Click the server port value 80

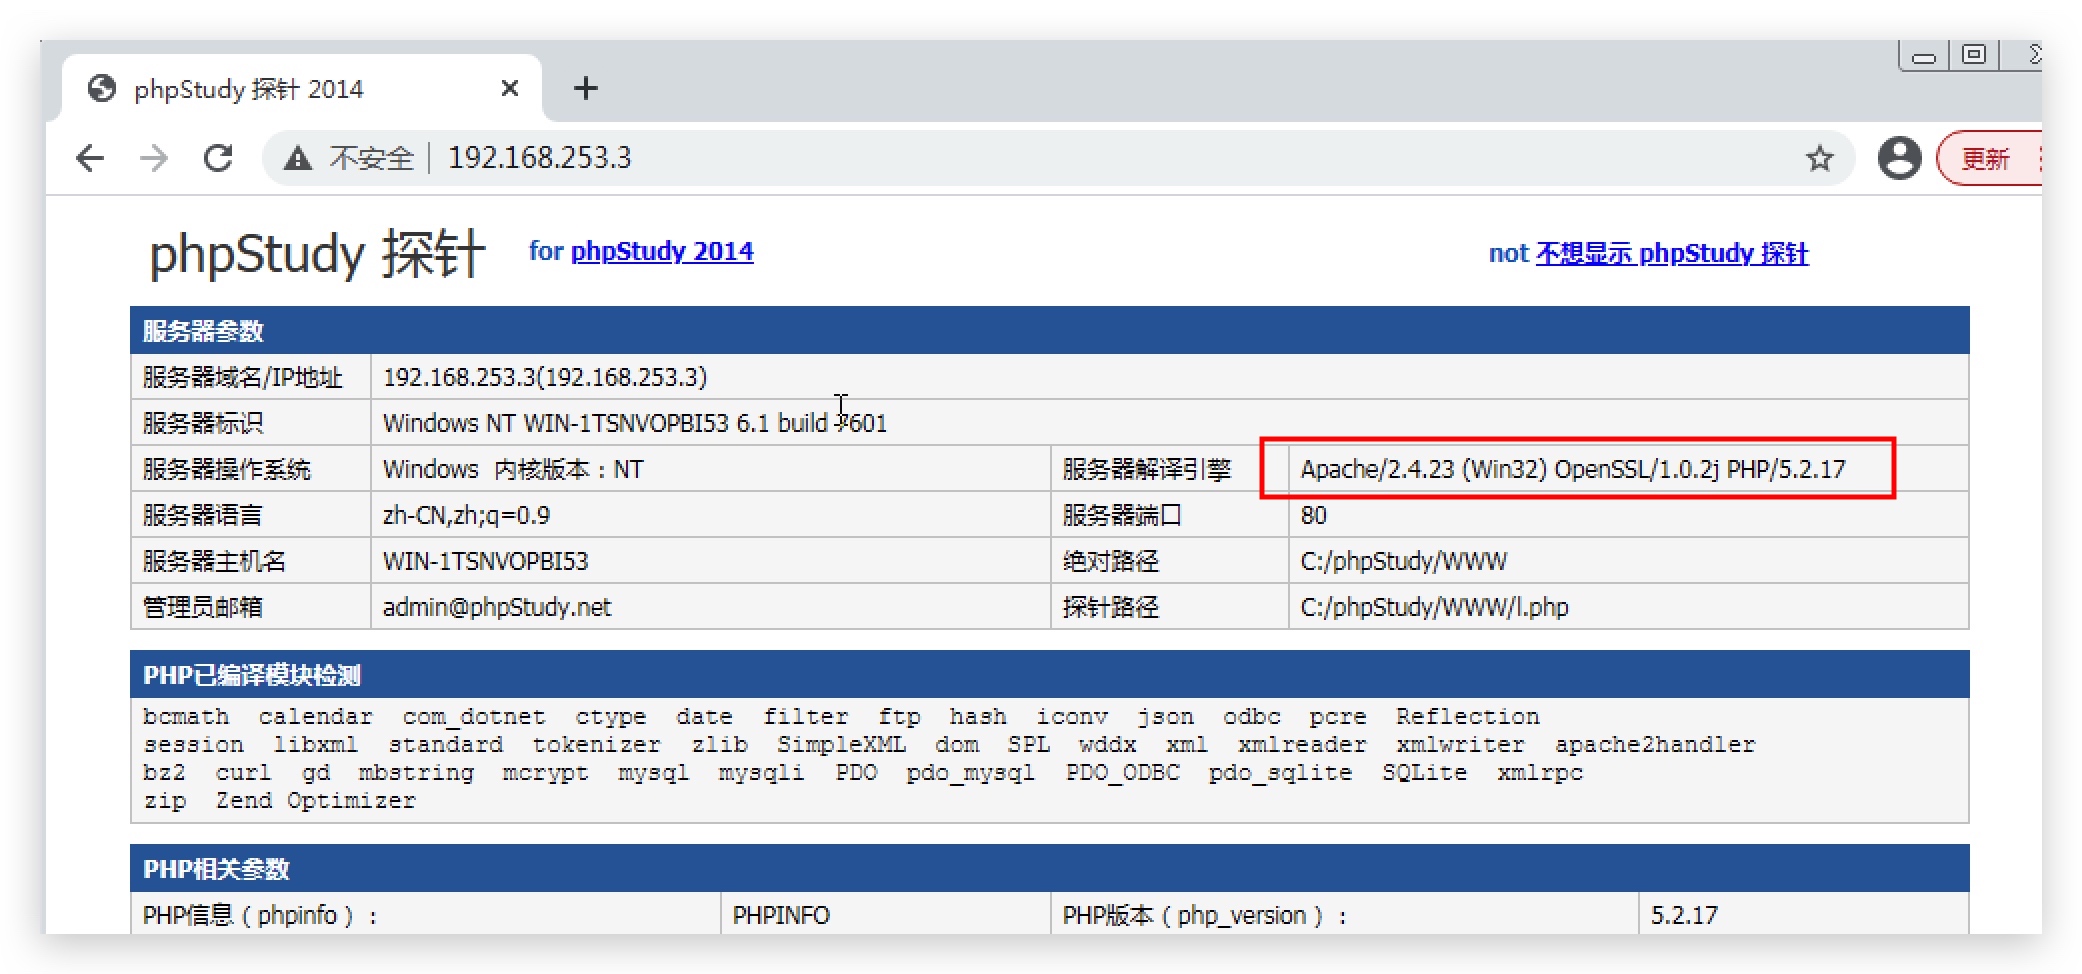point(1313,515)
